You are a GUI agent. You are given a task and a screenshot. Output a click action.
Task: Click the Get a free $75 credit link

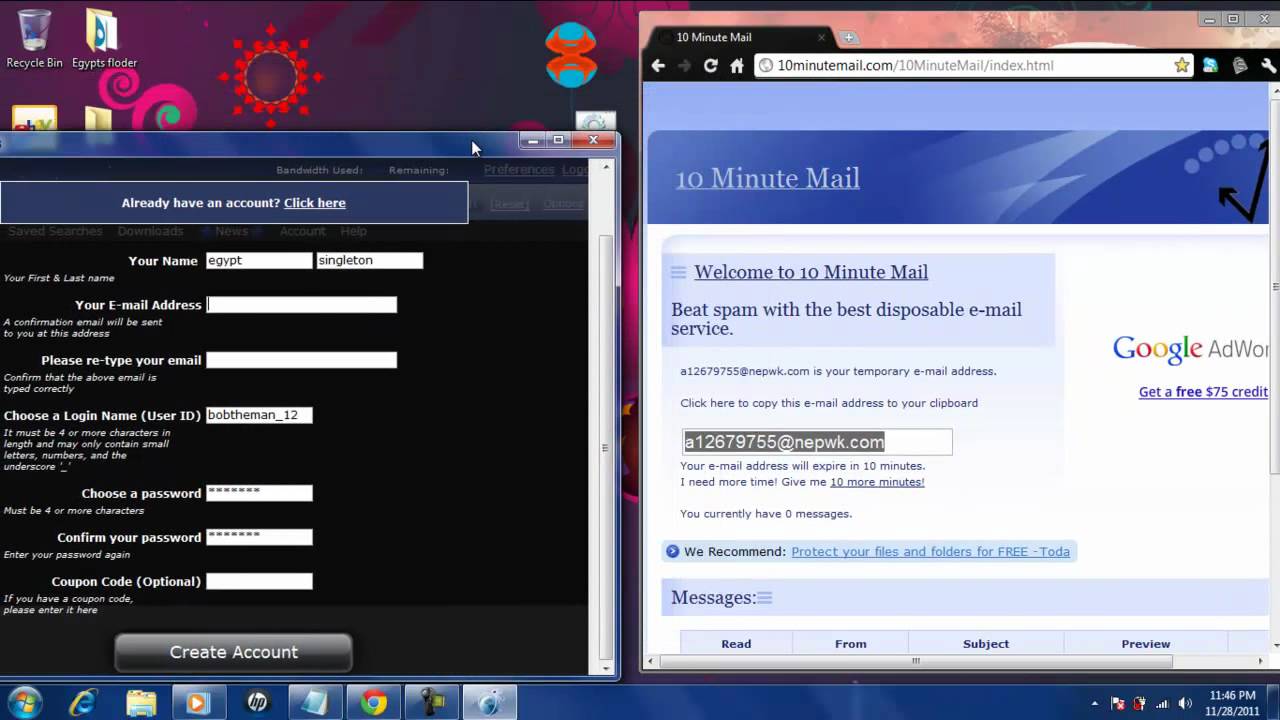tap(1203, 392)
